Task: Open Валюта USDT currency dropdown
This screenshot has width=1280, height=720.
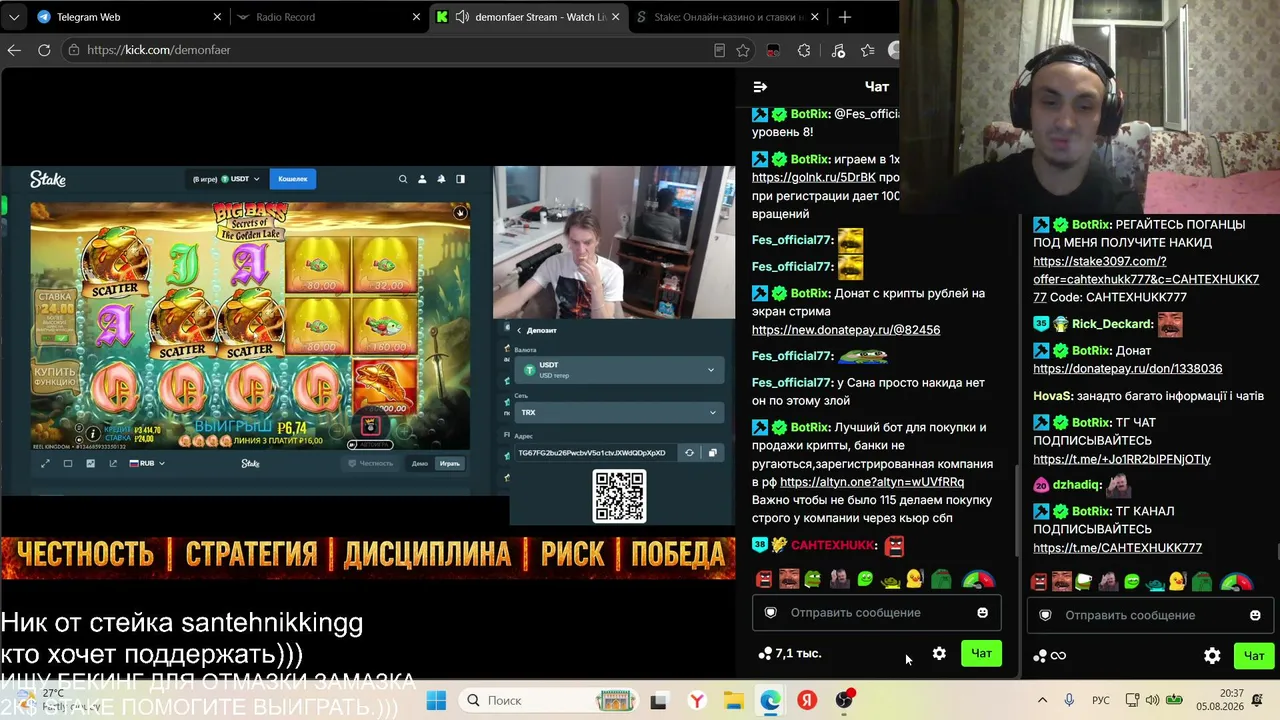Action: point(619,369)
